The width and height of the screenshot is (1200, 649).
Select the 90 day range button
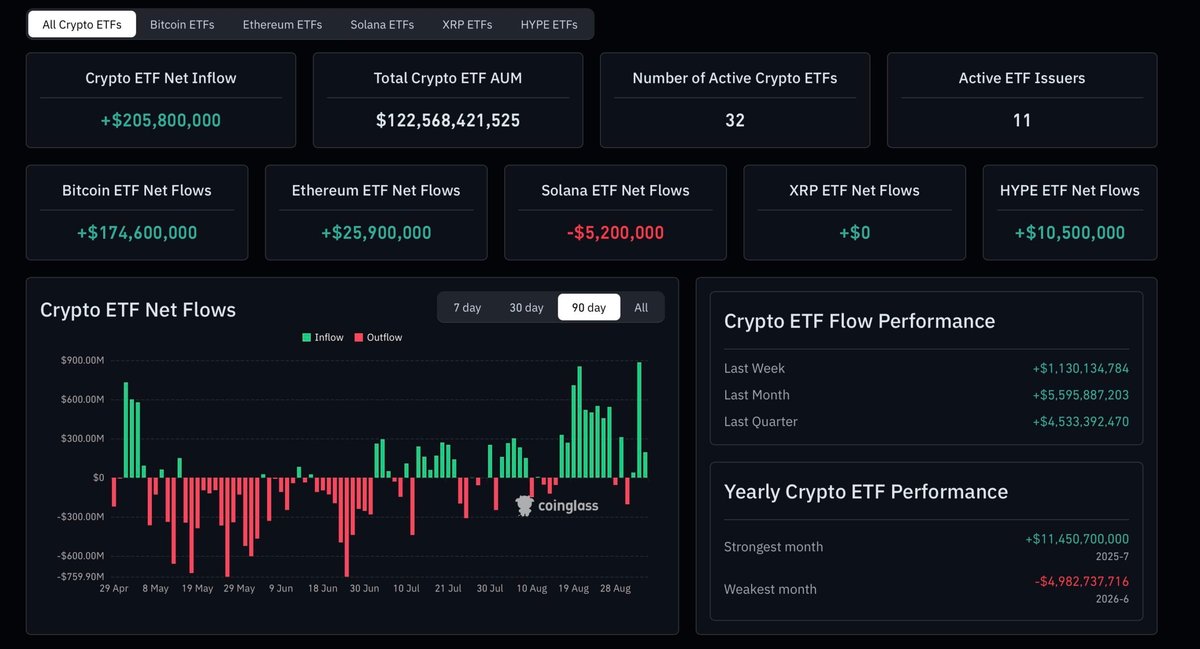pyautogui.click(x=589, y=307)
